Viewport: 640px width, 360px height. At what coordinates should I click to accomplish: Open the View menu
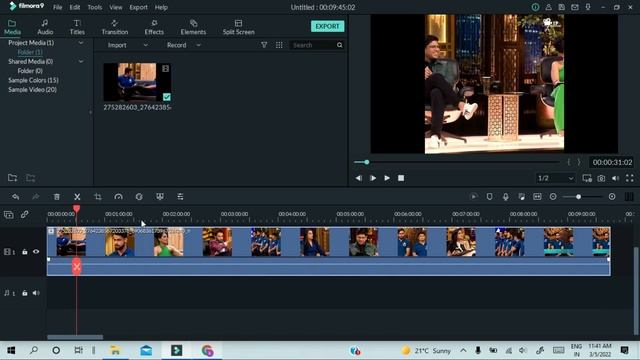click(x=116, y=7)
